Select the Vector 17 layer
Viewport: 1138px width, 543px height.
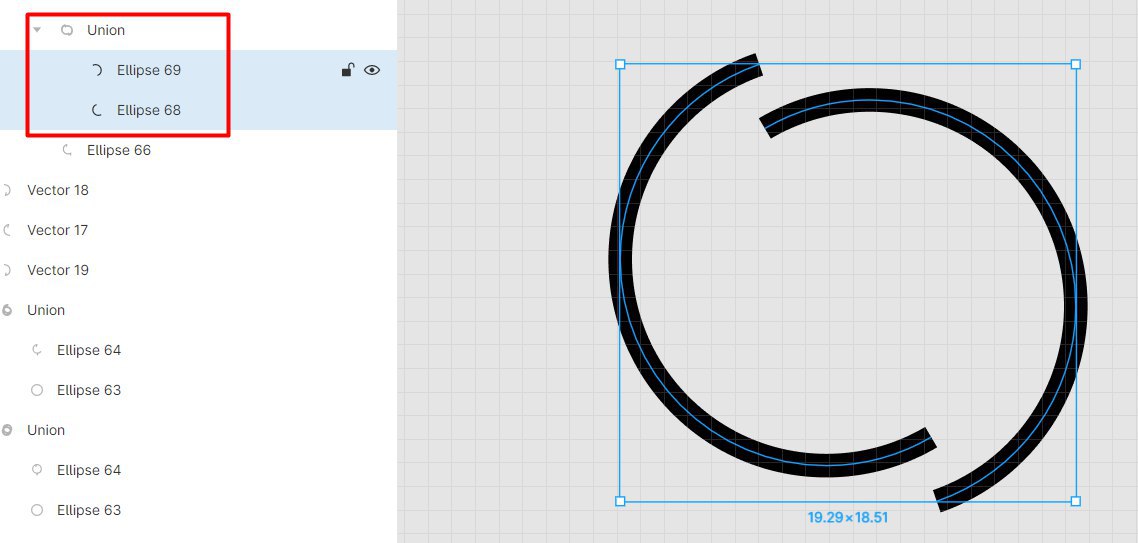(57, 230)
